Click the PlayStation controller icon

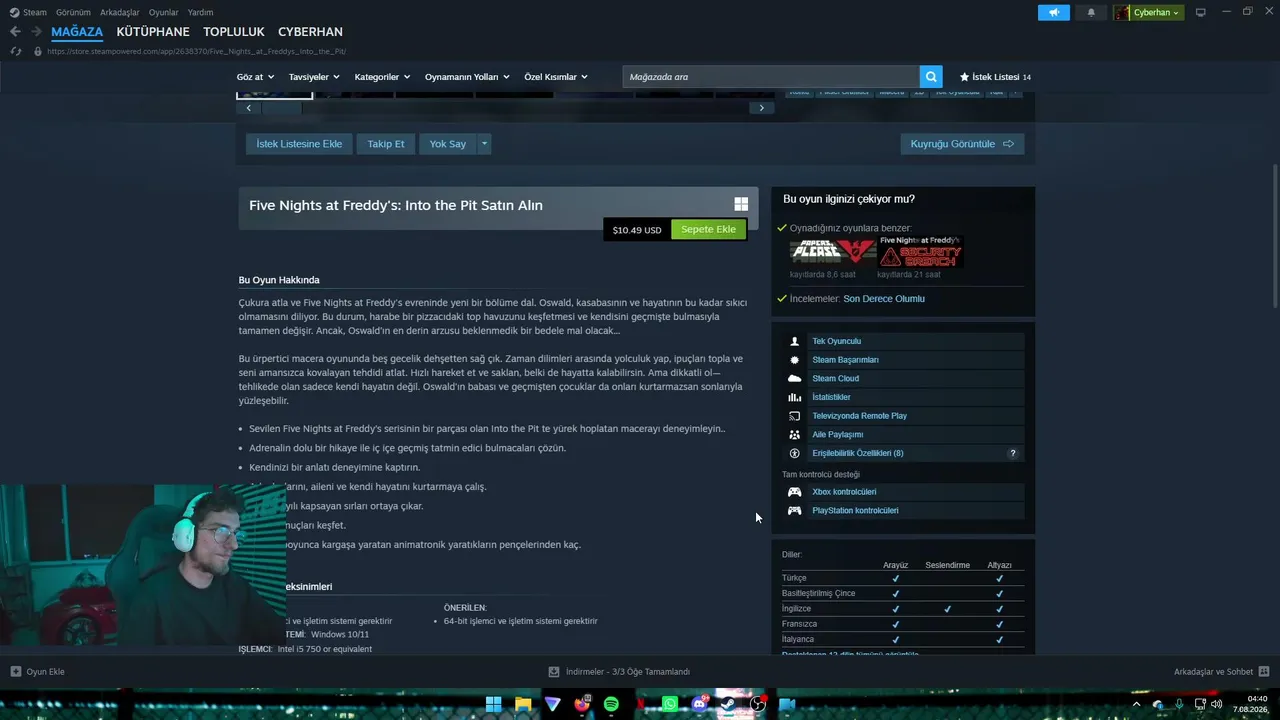794,511
